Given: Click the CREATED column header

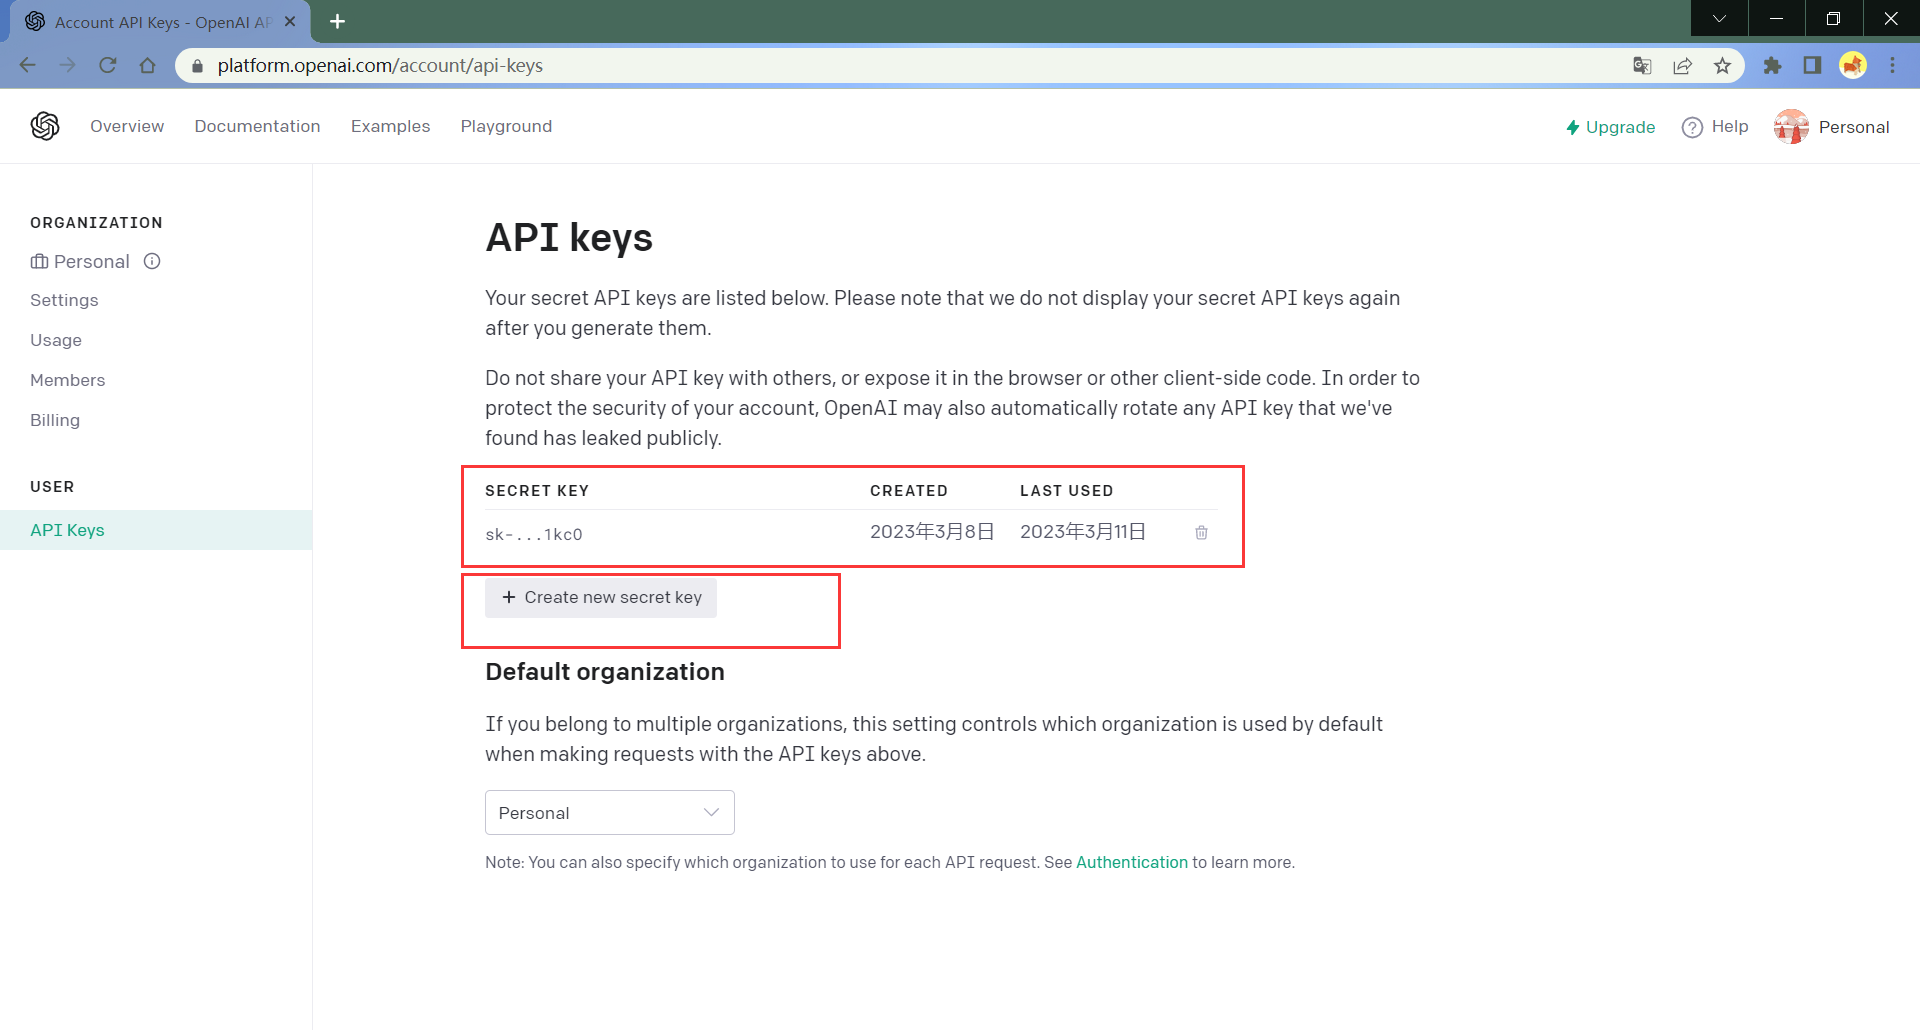Looking at the screenshot, I should 909,491.
